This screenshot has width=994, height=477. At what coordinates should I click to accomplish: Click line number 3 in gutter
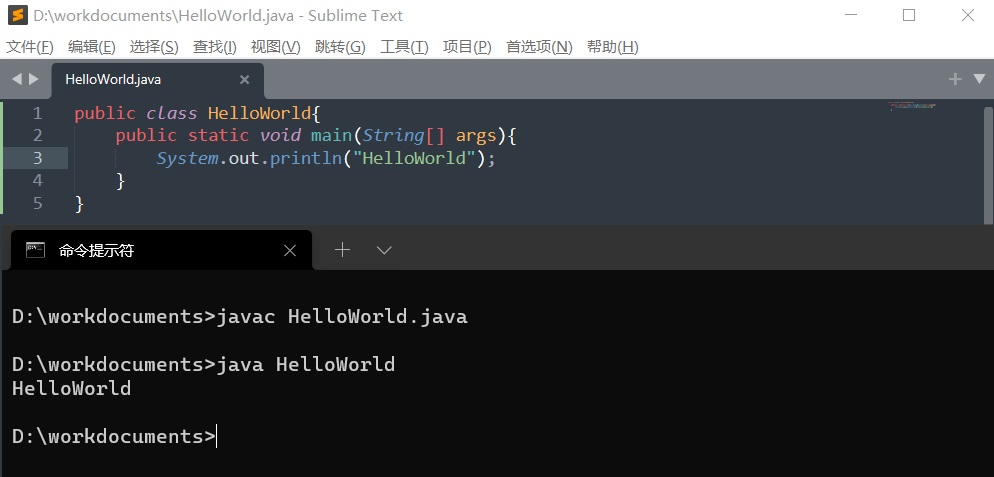[37, 158]
